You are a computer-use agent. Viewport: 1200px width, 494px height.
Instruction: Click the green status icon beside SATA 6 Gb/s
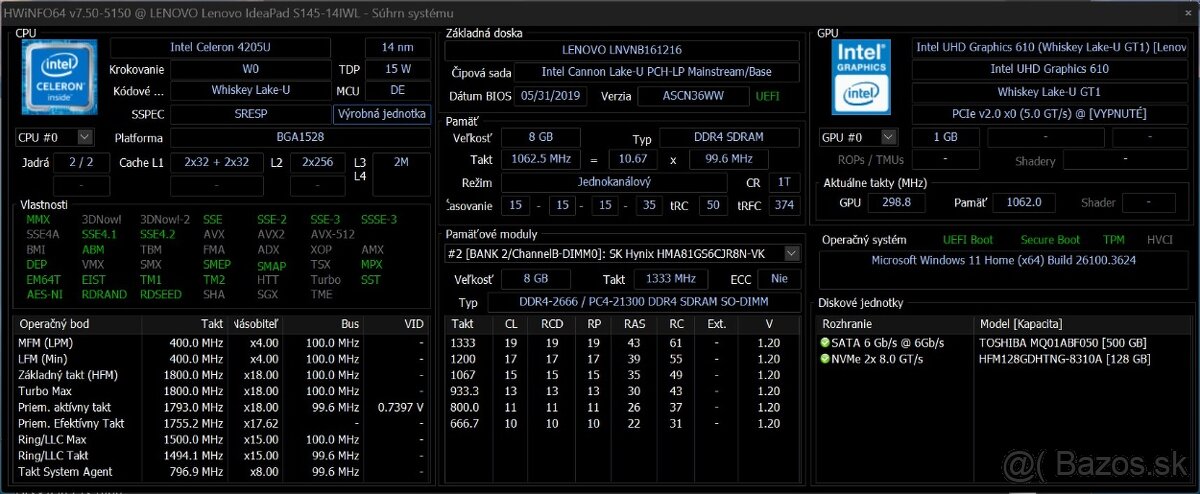825,343
